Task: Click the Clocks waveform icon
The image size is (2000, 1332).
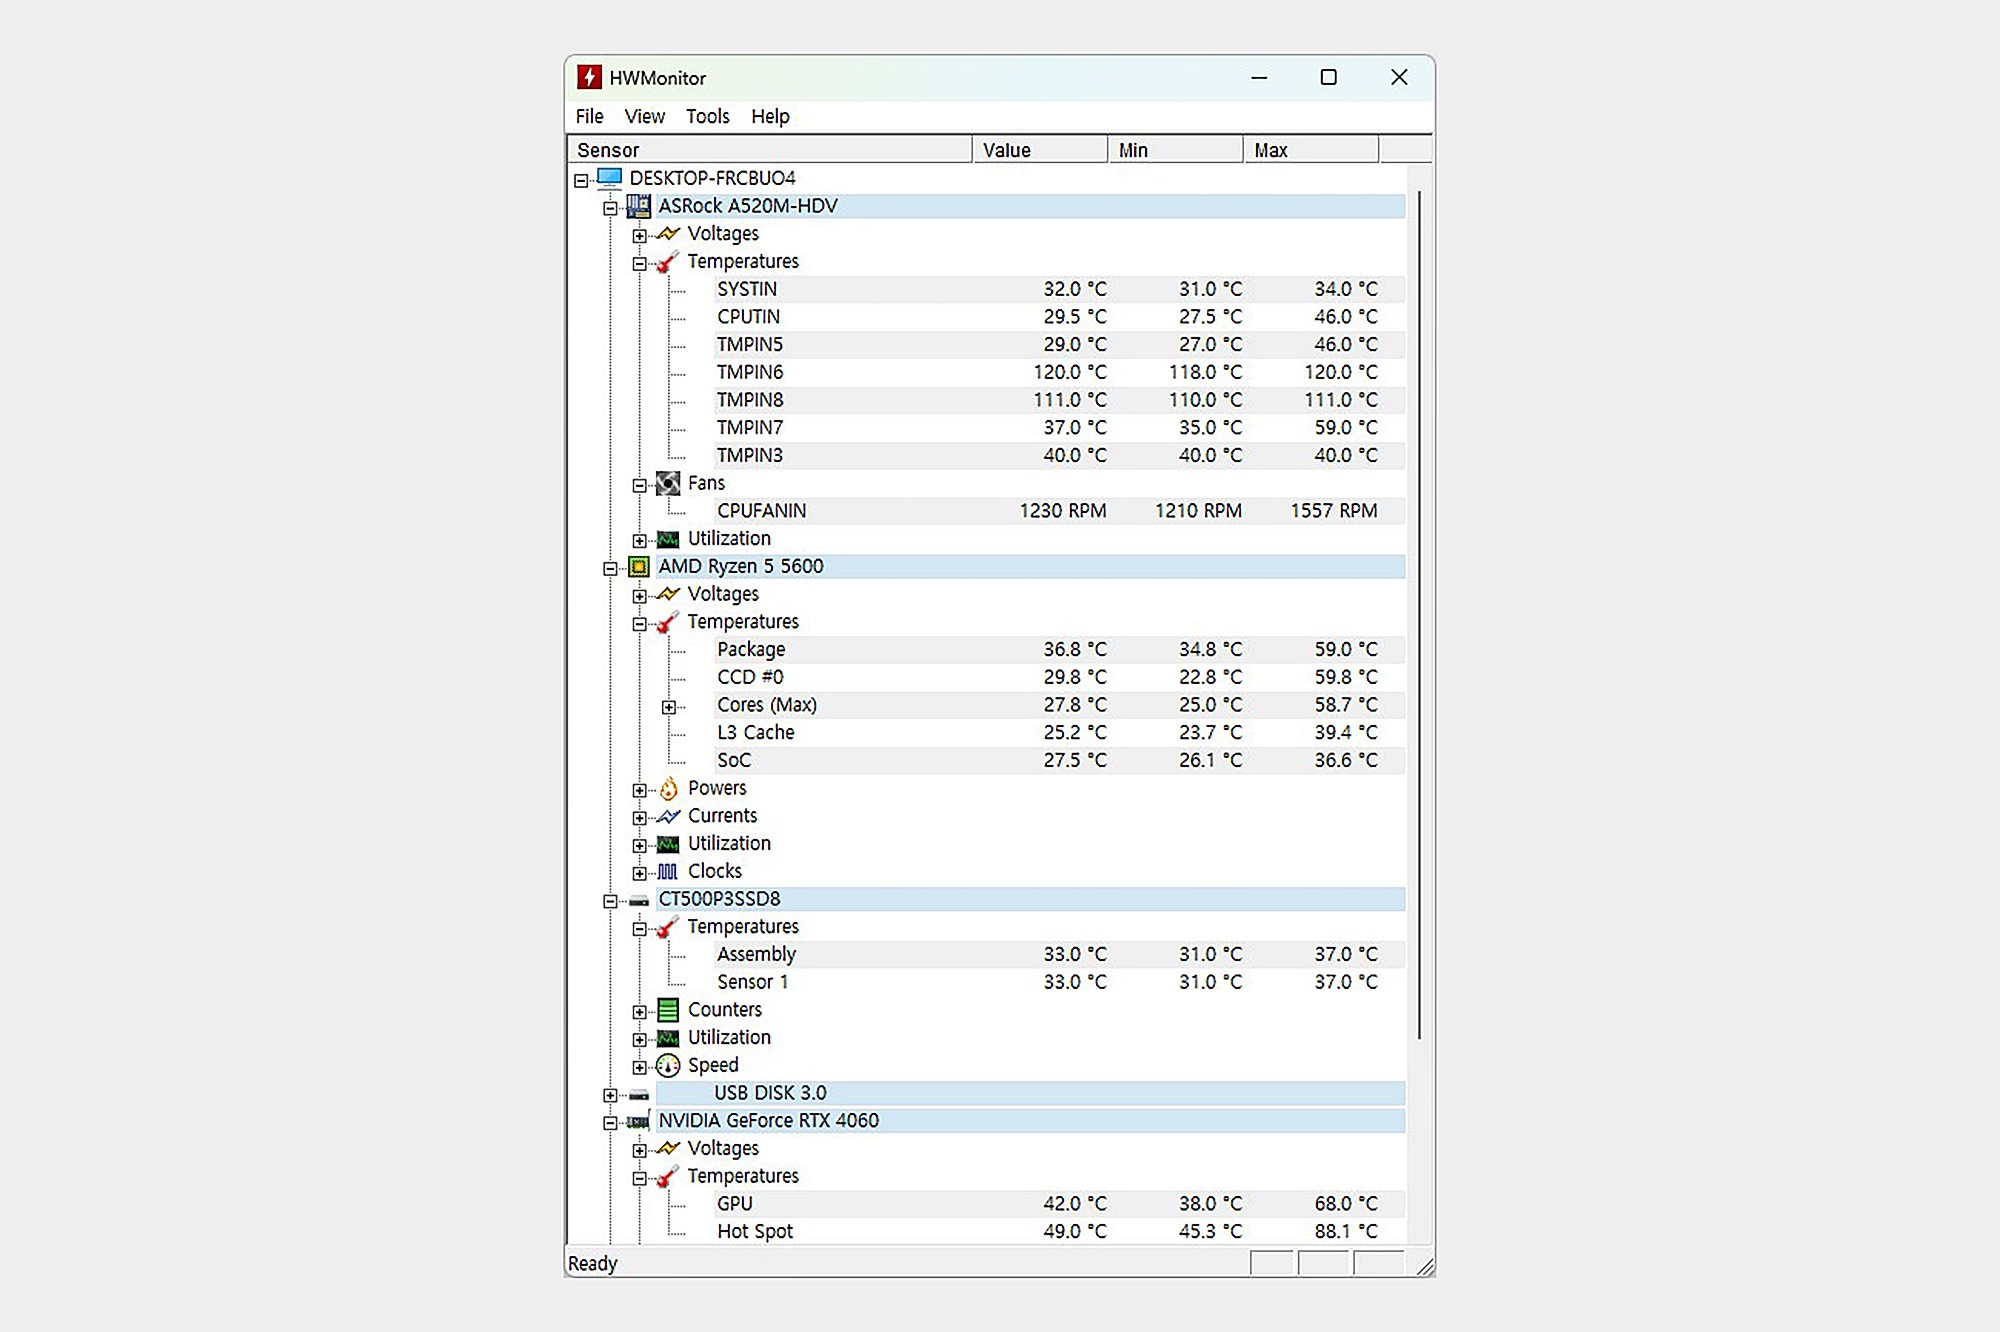Action: click(x=668, y=872)
